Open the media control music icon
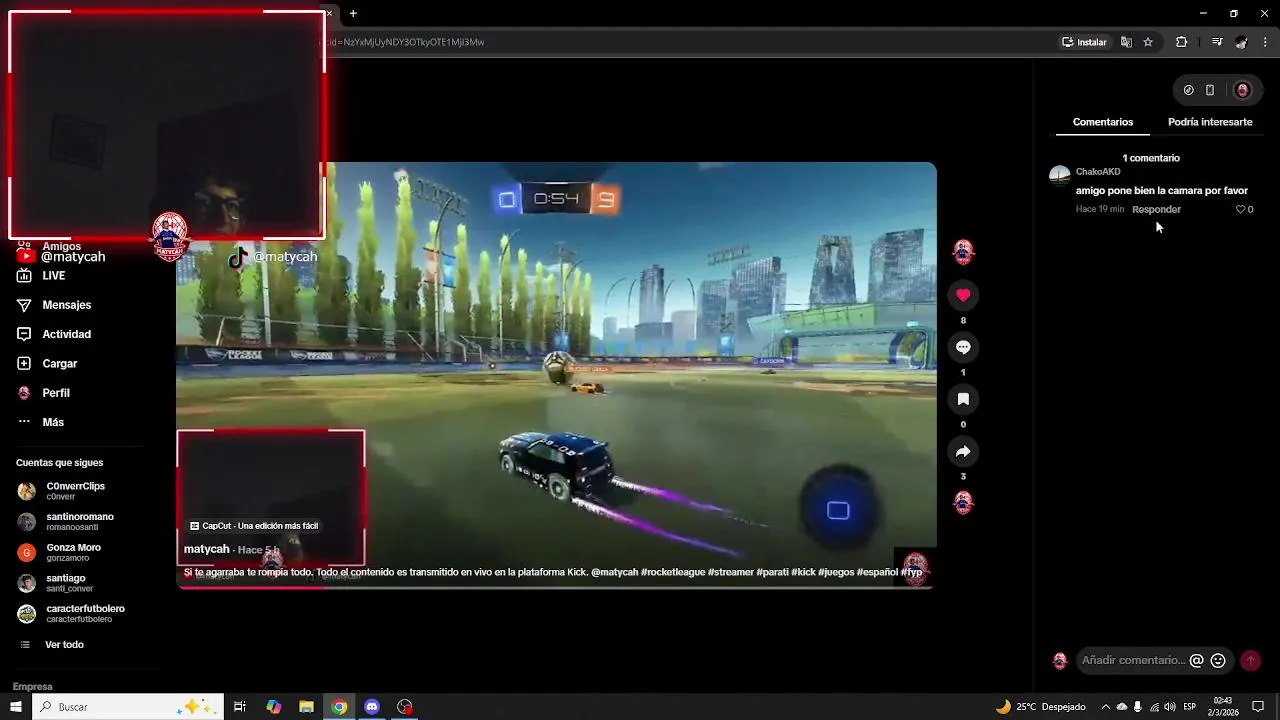The width and height of the screenshot is (1280, 720). click(1217, 42)
